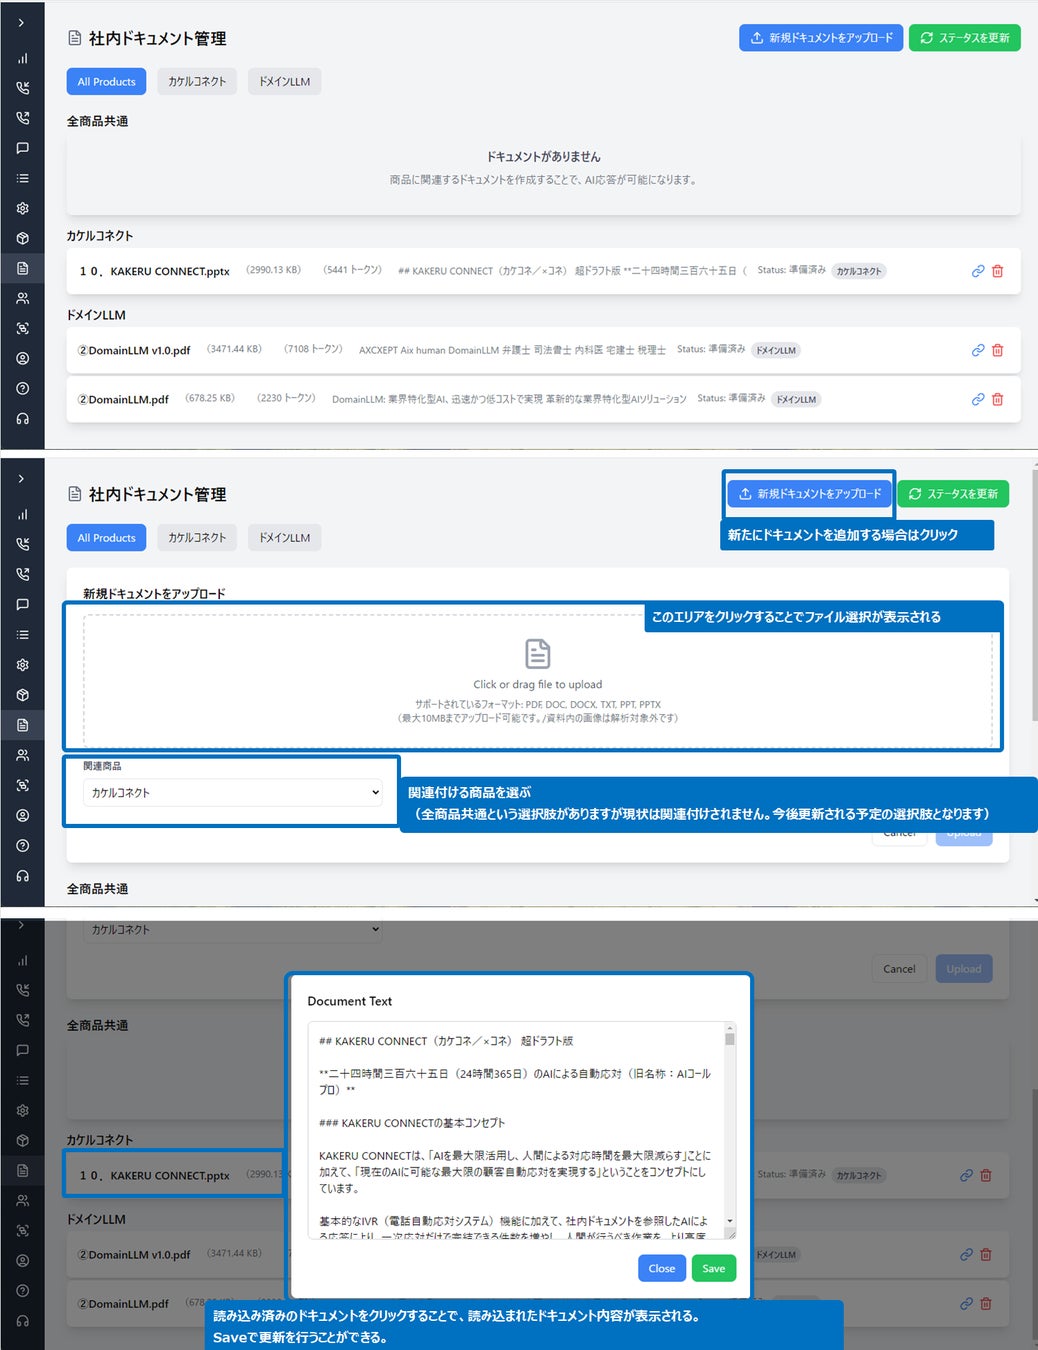Expand the sidebar chevron in the upload-form screenshot

tap(22, 479)
